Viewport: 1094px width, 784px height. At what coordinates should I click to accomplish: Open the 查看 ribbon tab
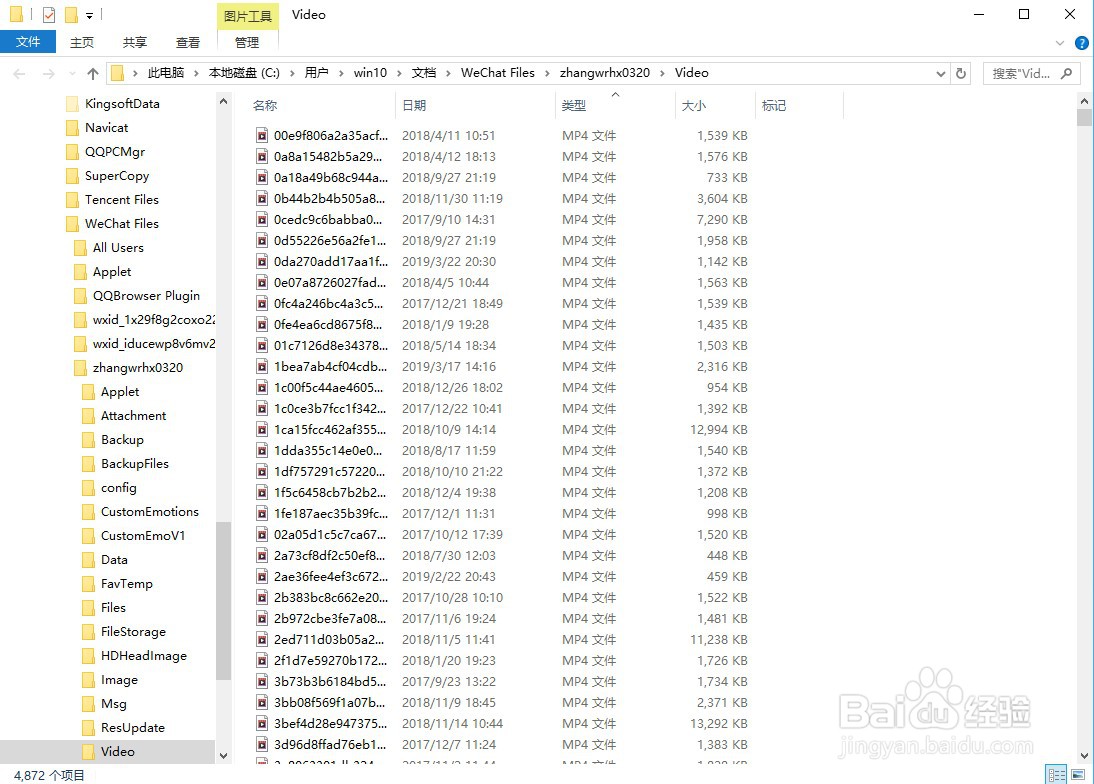pyautogui.click(x=188, y=43)
